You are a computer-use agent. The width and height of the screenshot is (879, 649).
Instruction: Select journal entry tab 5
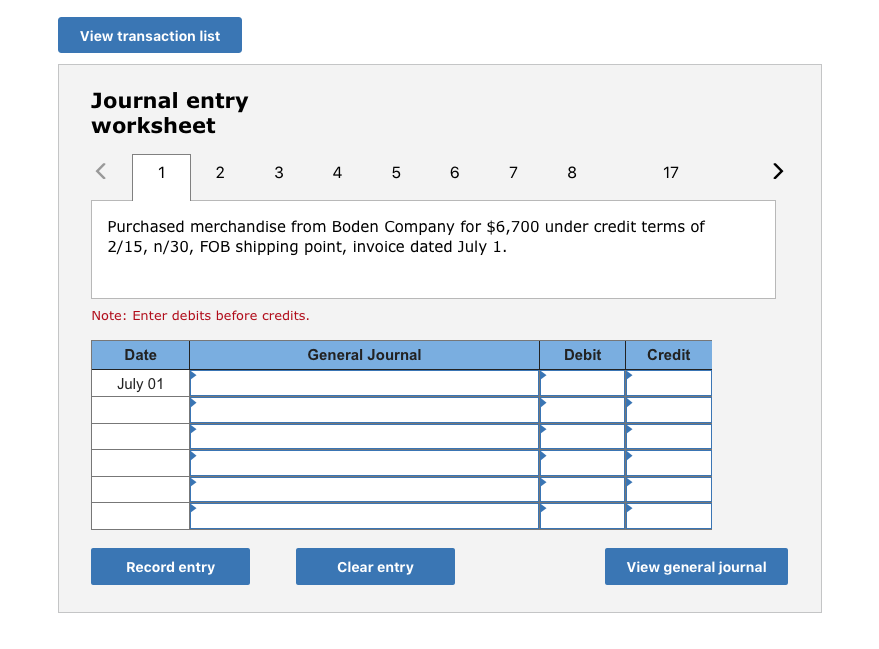(396, 173)
